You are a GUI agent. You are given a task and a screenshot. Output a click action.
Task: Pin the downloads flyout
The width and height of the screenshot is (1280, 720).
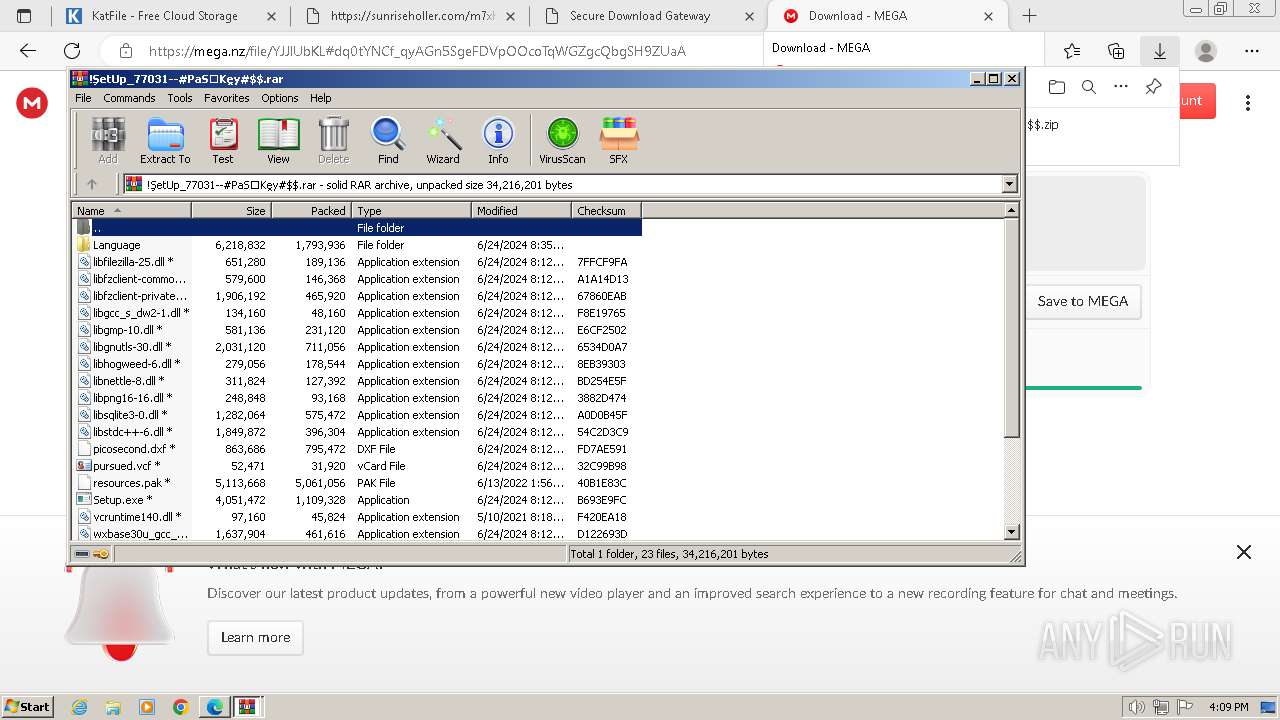coord(1153,87)
